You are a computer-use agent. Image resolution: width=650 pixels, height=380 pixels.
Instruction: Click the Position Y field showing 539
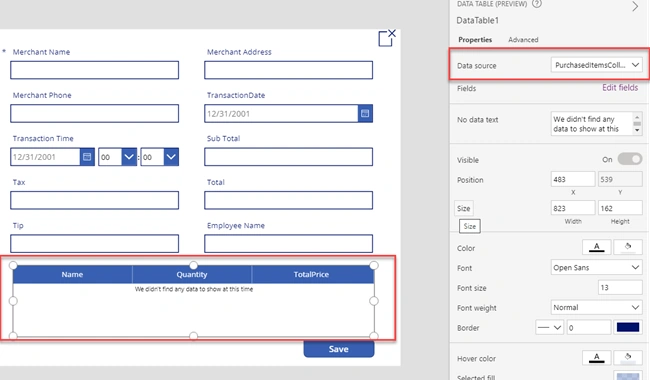point(620,179)
